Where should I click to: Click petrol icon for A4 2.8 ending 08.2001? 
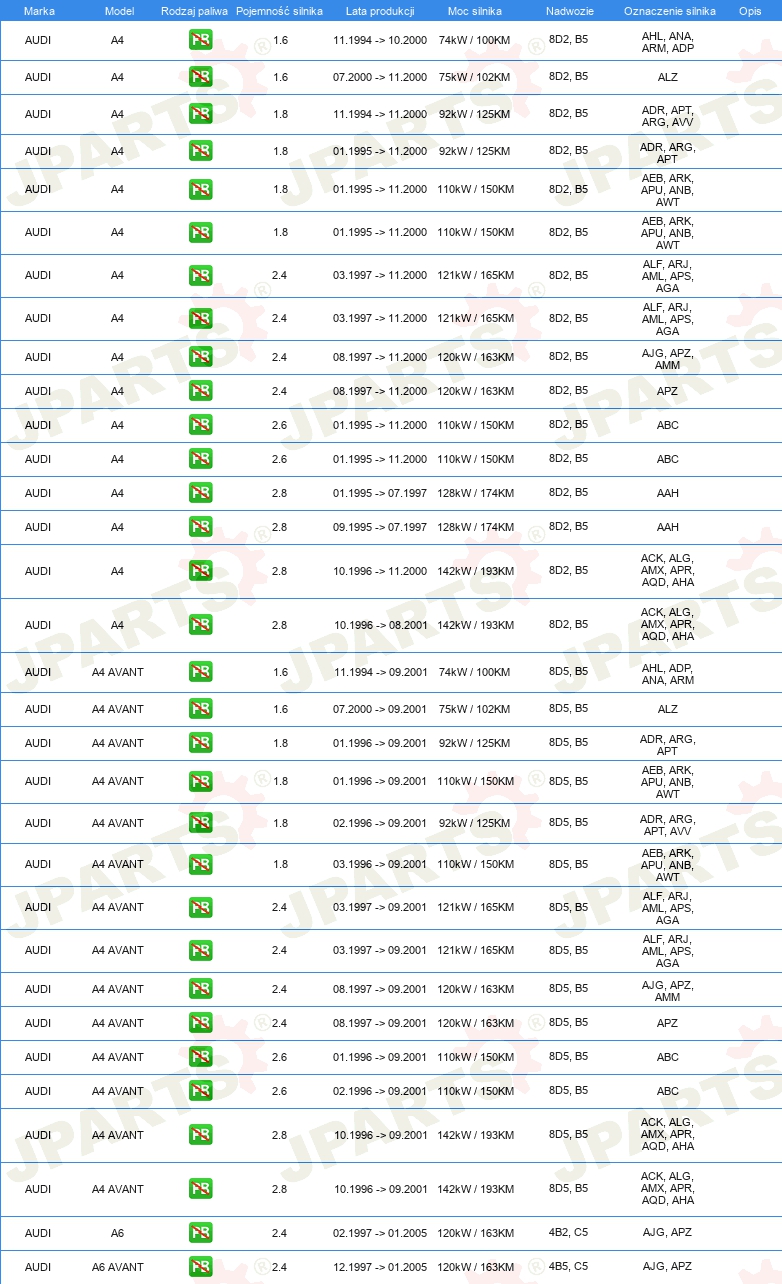[x=200, y=624]
